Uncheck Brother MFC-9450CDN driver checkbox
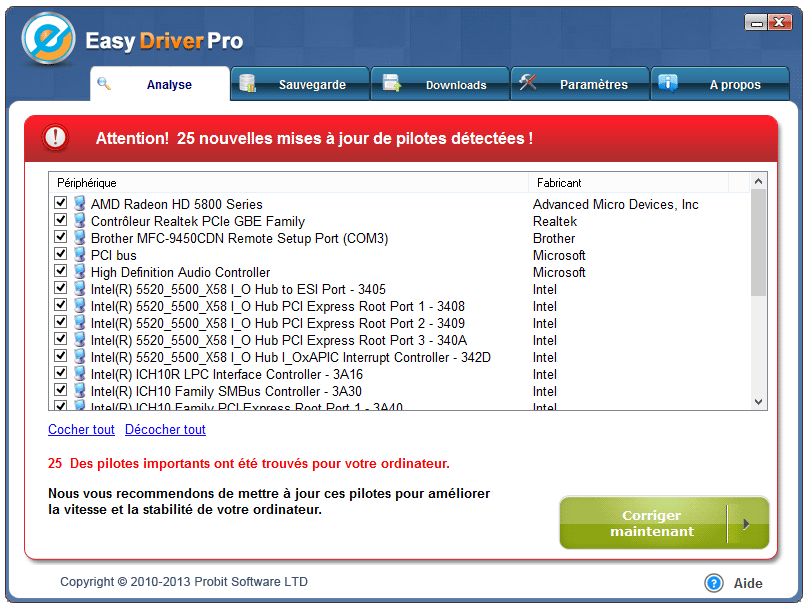Screen dimensions: 808x609 (x=61, y=238)
